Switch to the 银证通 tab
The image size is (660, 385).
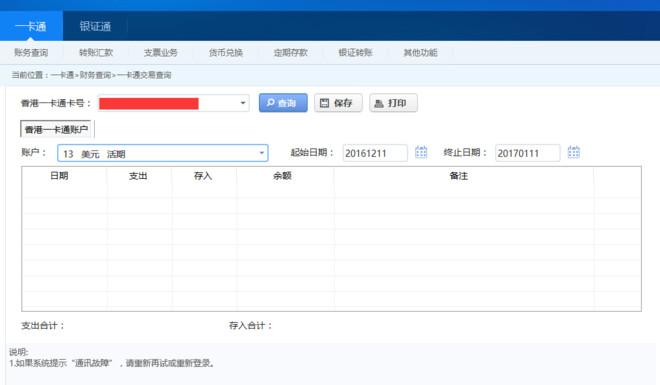tap(95, 26)
